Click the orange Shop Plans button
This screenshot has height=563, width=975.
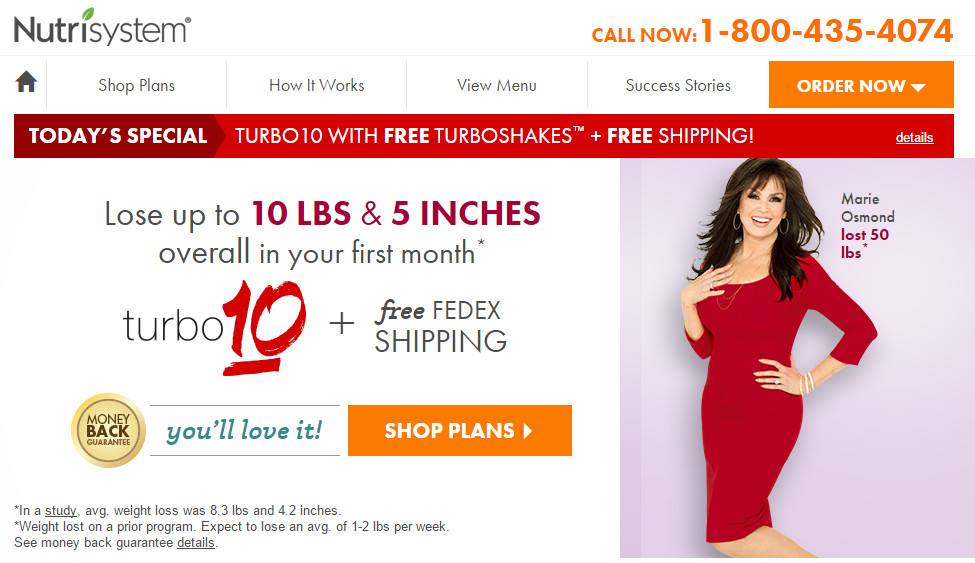pyautogui.click(x=460, y=430)
